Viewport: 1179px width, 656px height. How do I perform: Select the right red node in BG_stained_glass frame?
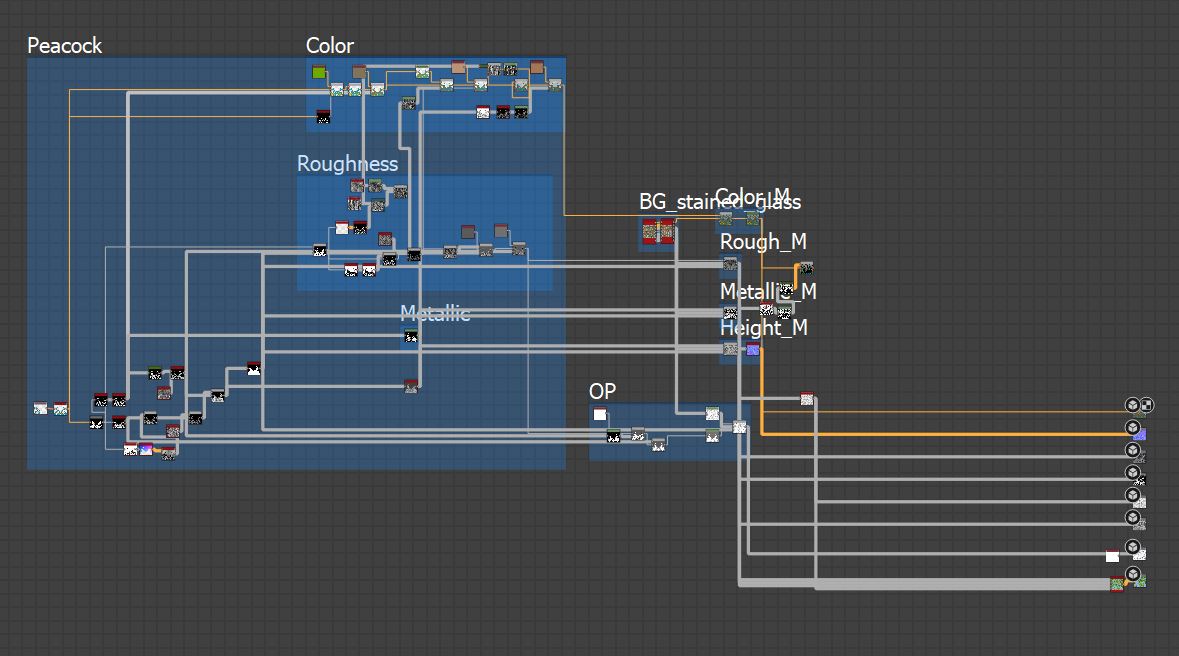pyautogui.click(x=667, y=231)
